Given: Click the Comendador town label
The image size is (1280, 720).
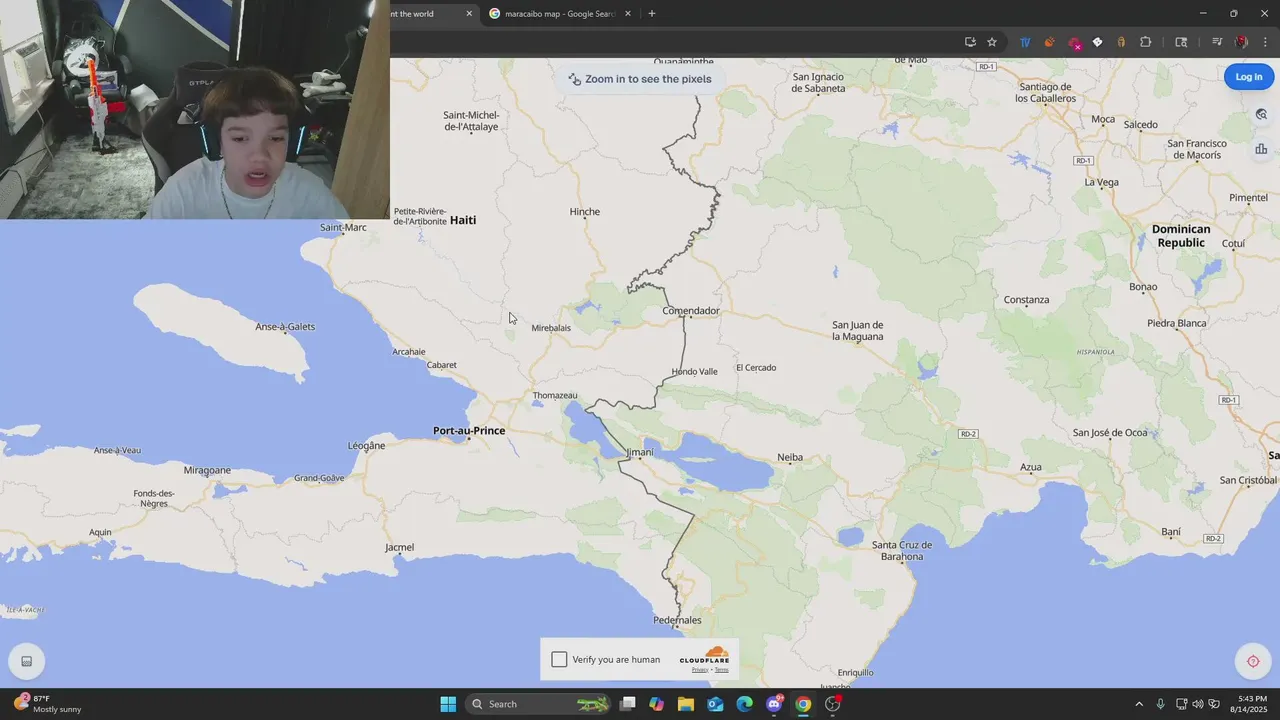Looking at the screenshot, I should click(x=691, y=311).
